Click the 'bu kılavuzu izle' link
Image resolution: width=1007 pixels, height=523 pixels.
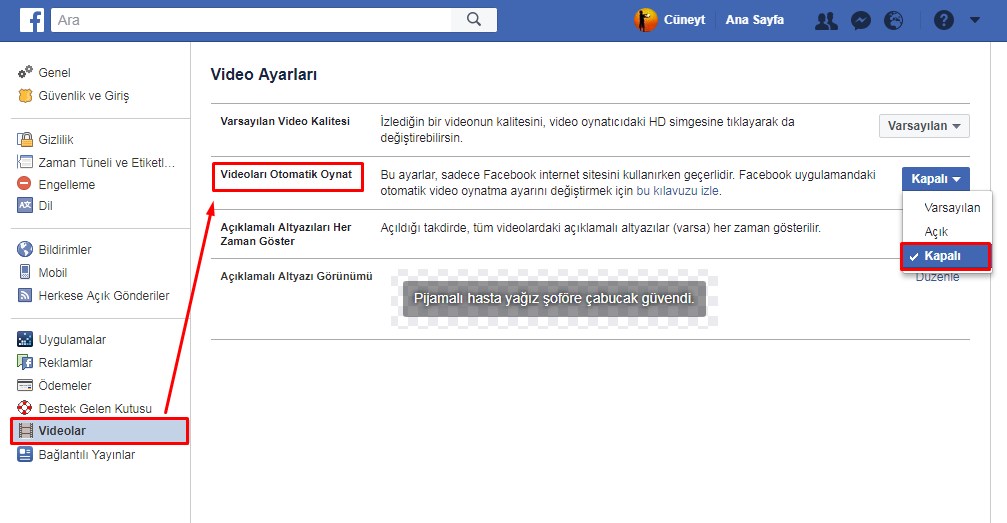[678, 191]
